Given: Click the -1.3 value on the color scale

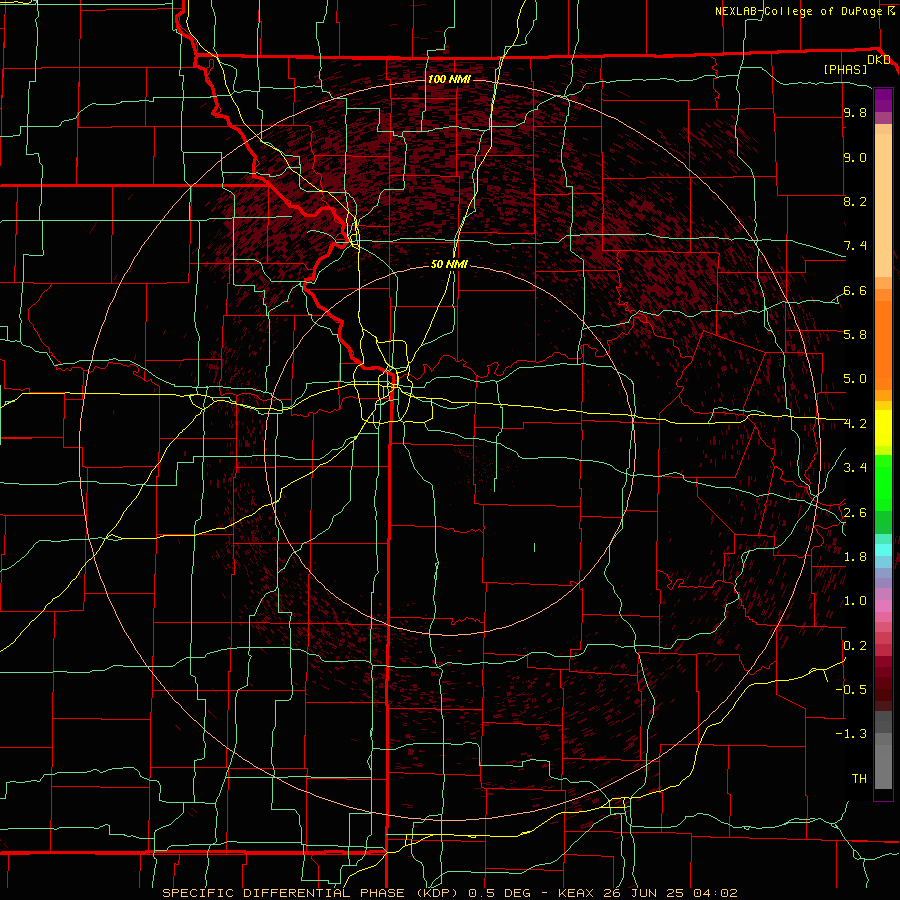Looking at the screenshot, I should point(851,734).
